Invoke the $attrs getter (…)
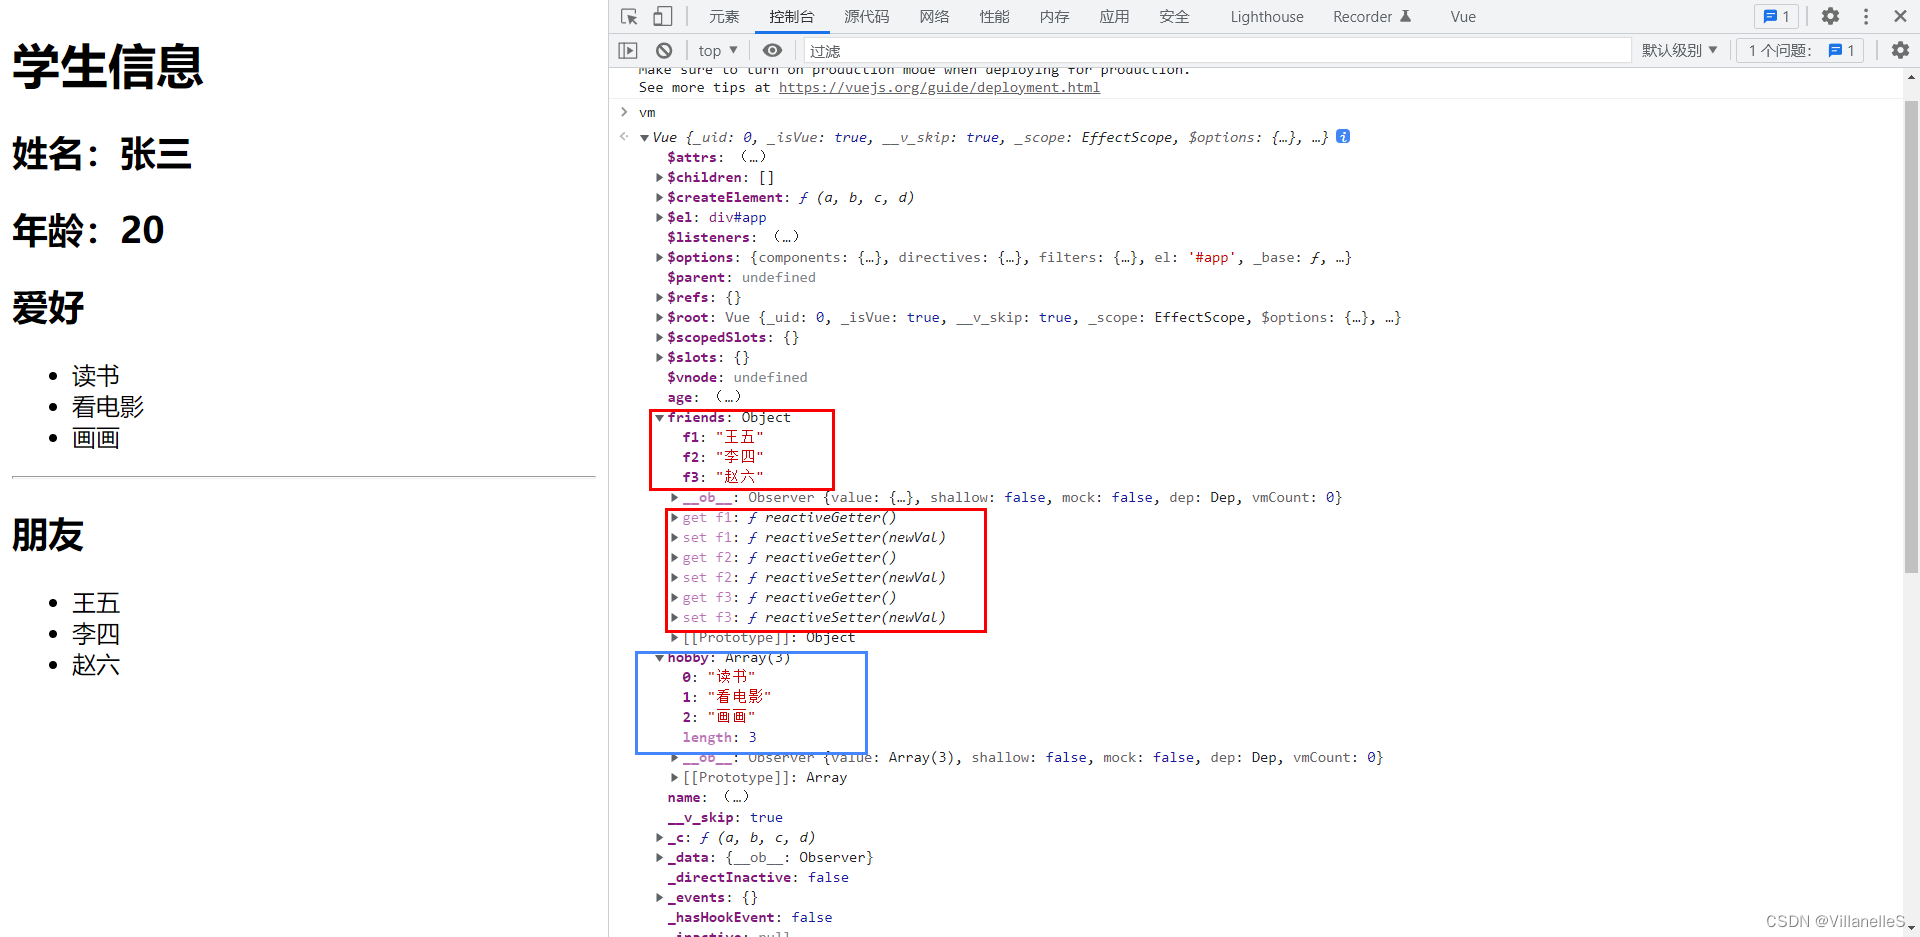This screenshot has height=937, width=1920. point(753,157)
